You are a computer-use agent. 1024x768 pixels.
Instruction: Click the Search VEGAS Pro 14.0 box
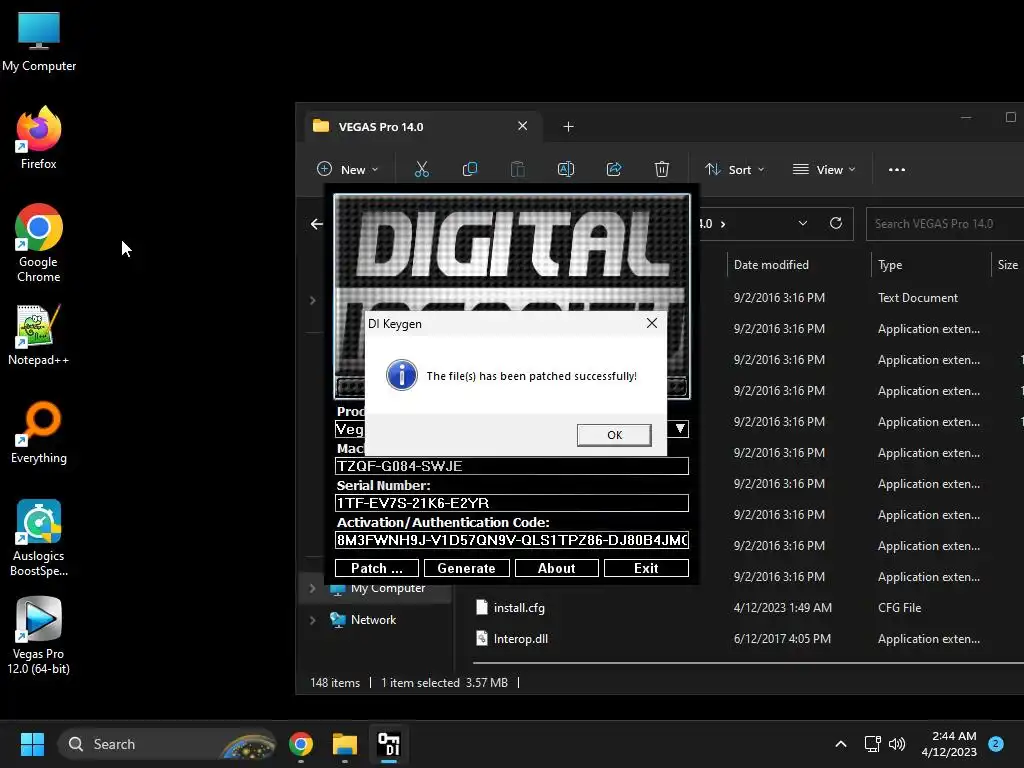click(x=945, y=224)
